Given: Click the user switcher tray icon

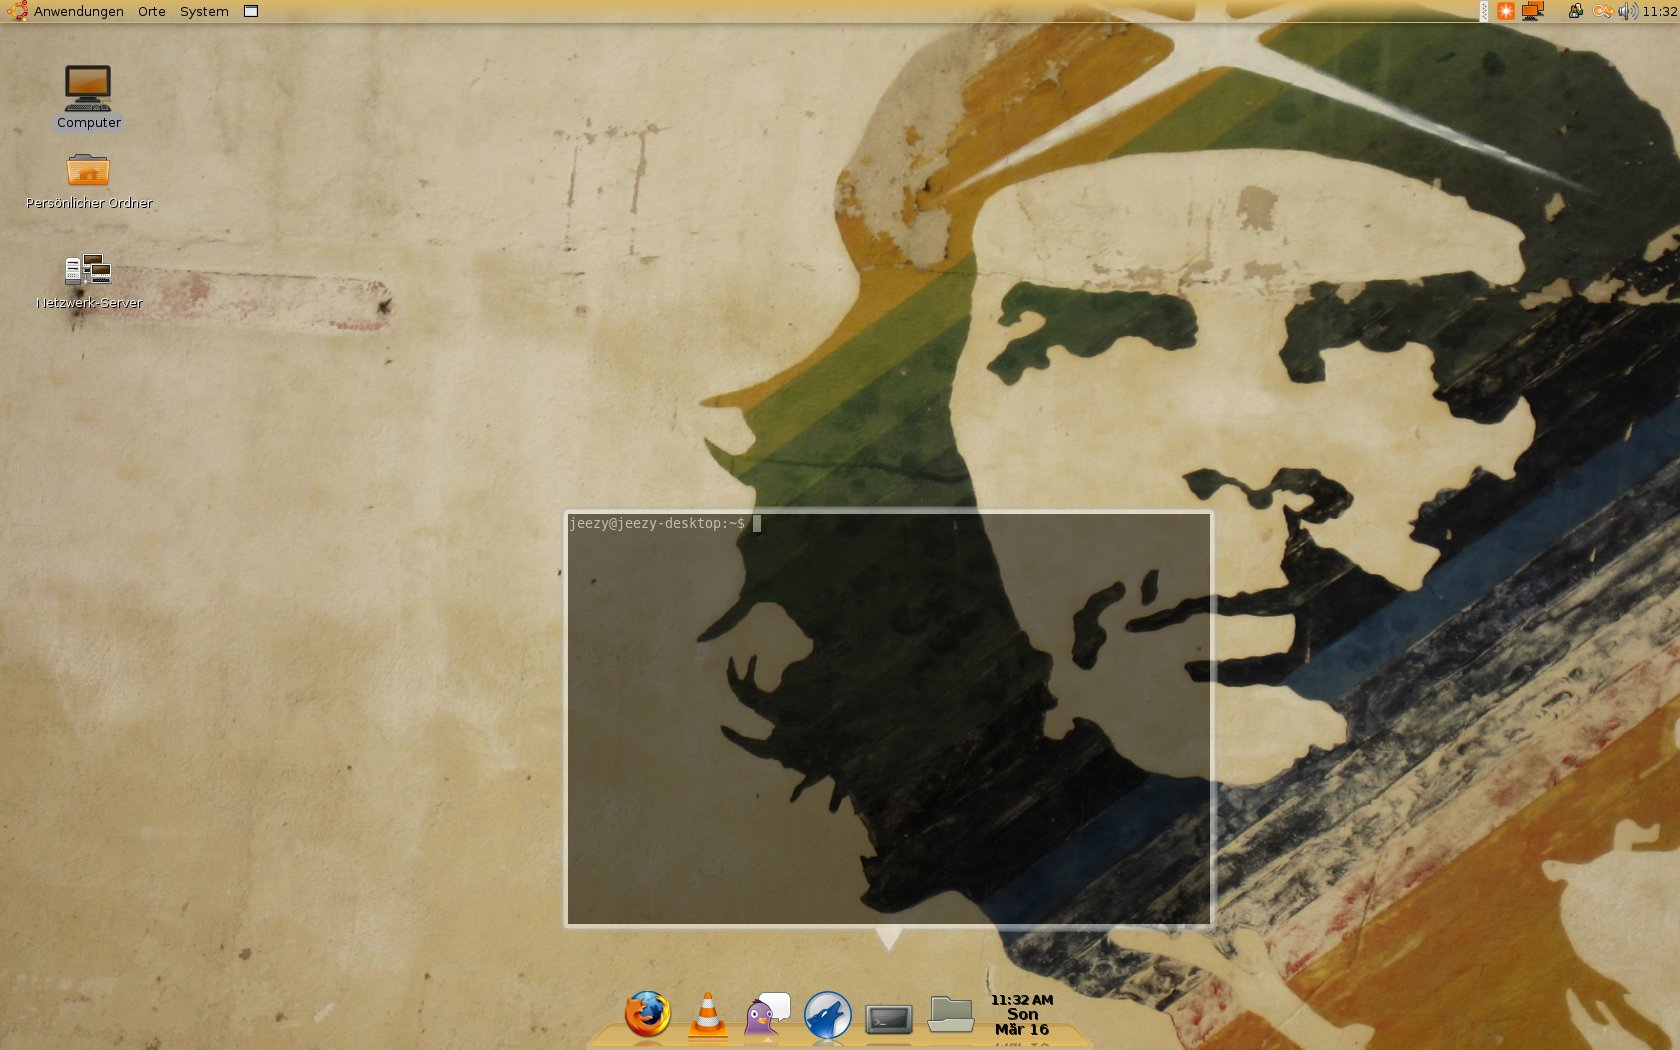Looking at the screenshot, I should coord(1575,11).
